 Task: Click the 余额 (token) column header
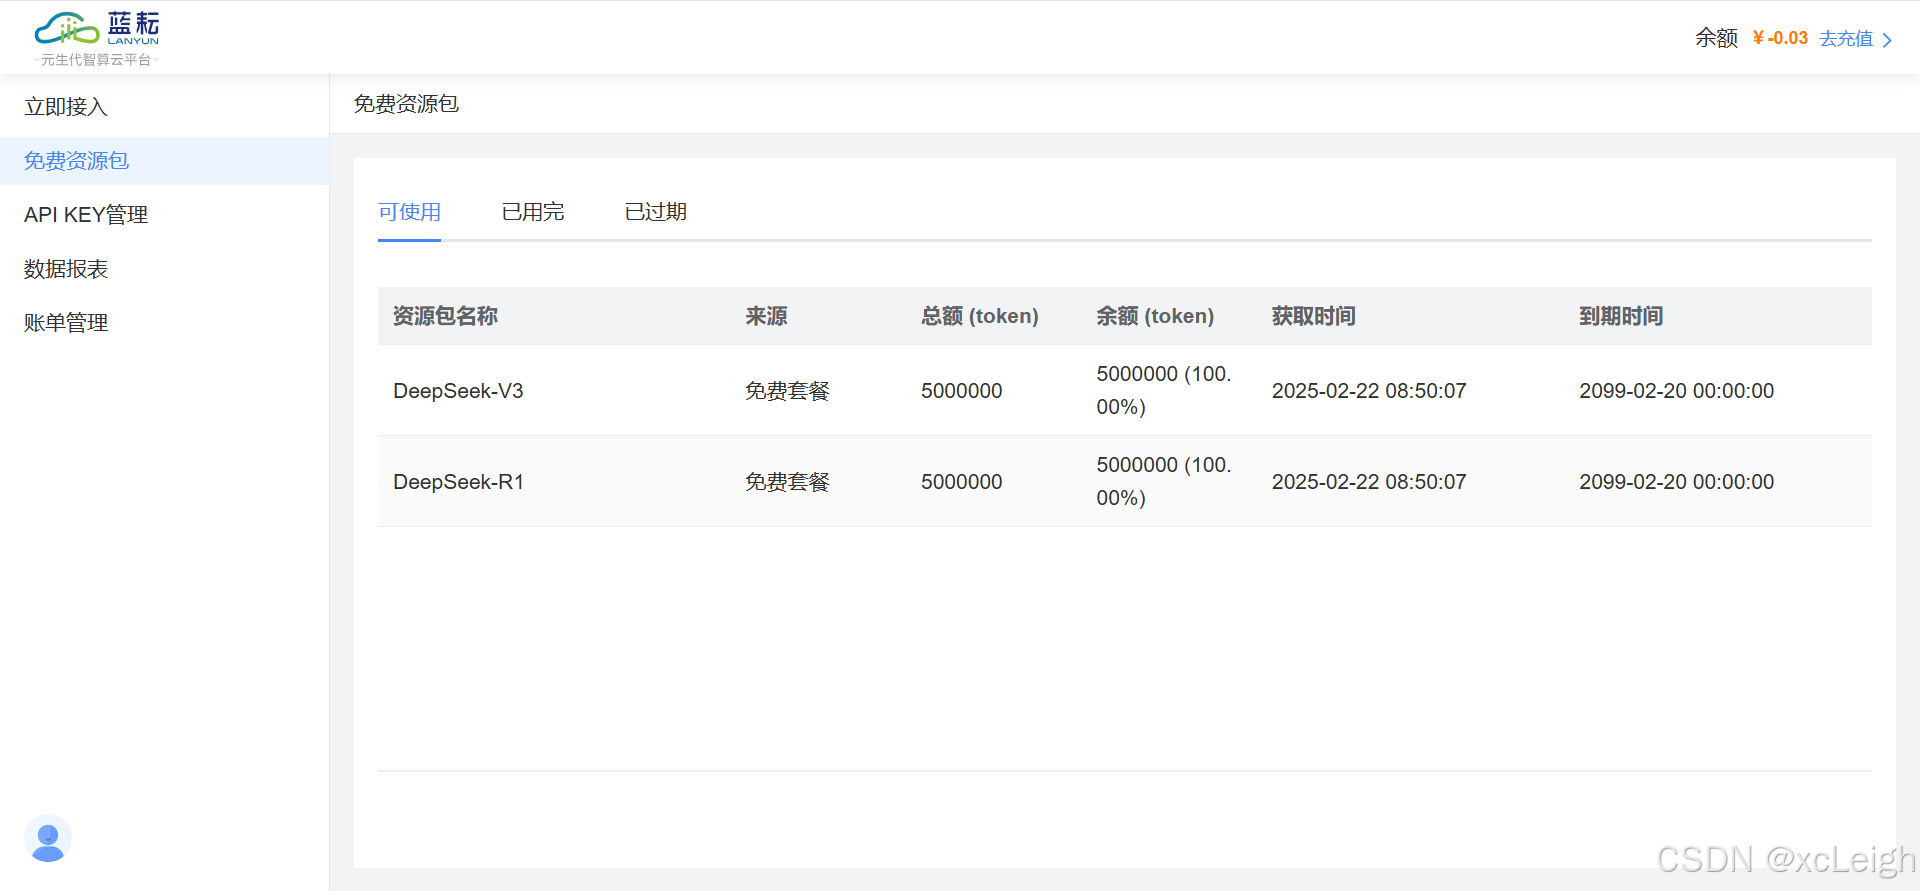[1155, 316]
